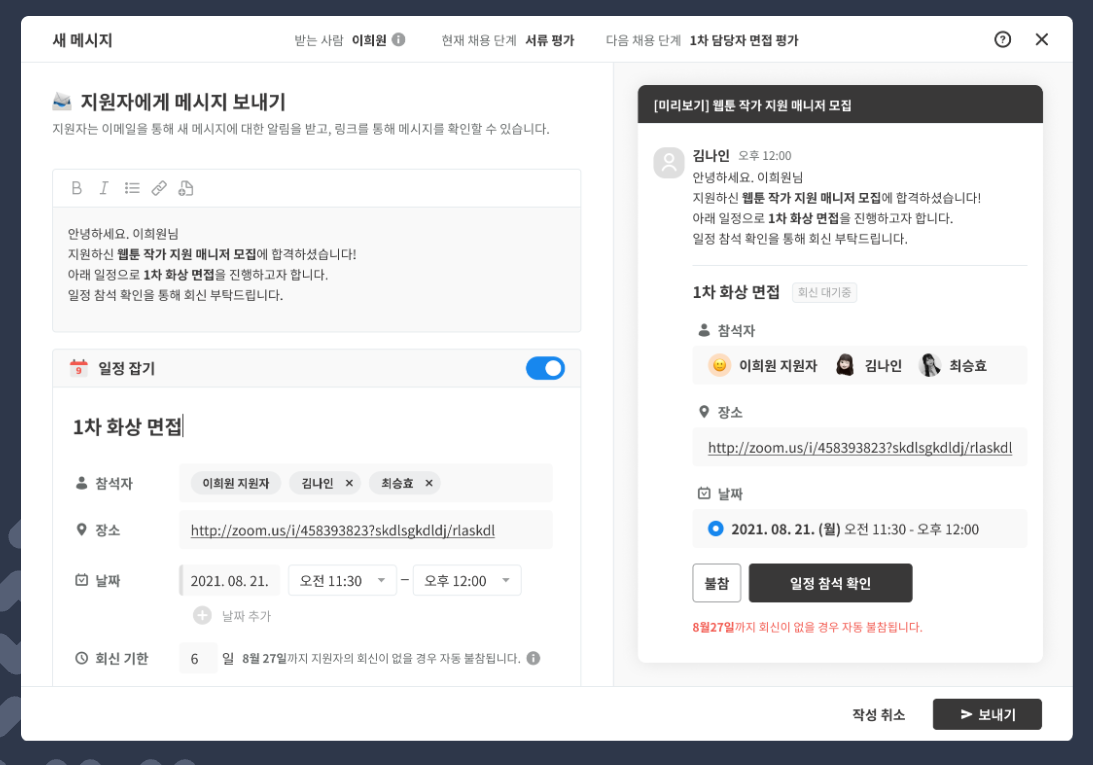This screenshot has width=1093, height=765.
Task: Insert bulleted list in message editor
Action: [132, 188]
